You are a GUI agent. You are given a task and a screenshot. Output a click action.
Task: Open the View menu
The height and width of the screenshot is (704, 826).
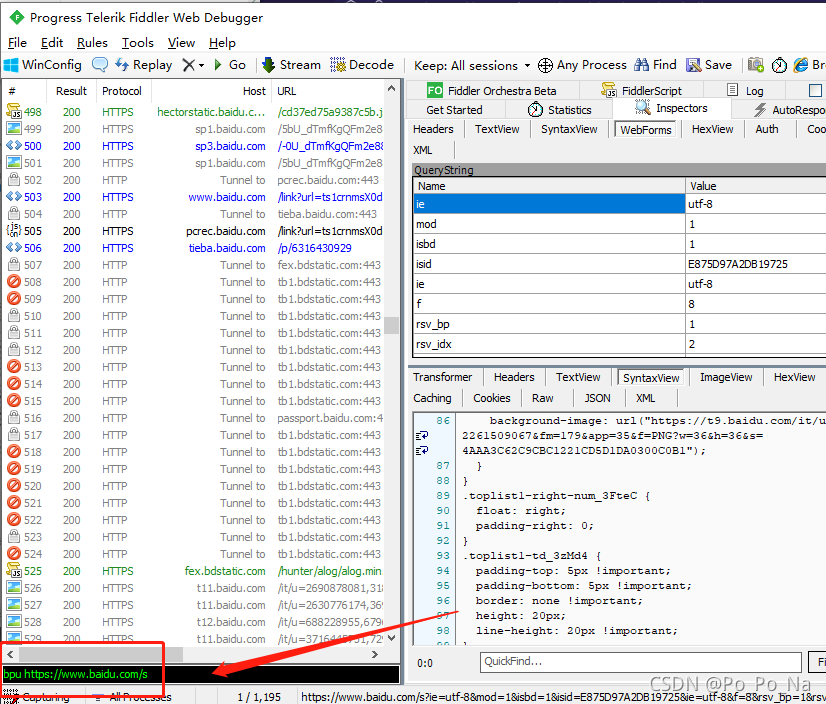[x=181, y=43]
